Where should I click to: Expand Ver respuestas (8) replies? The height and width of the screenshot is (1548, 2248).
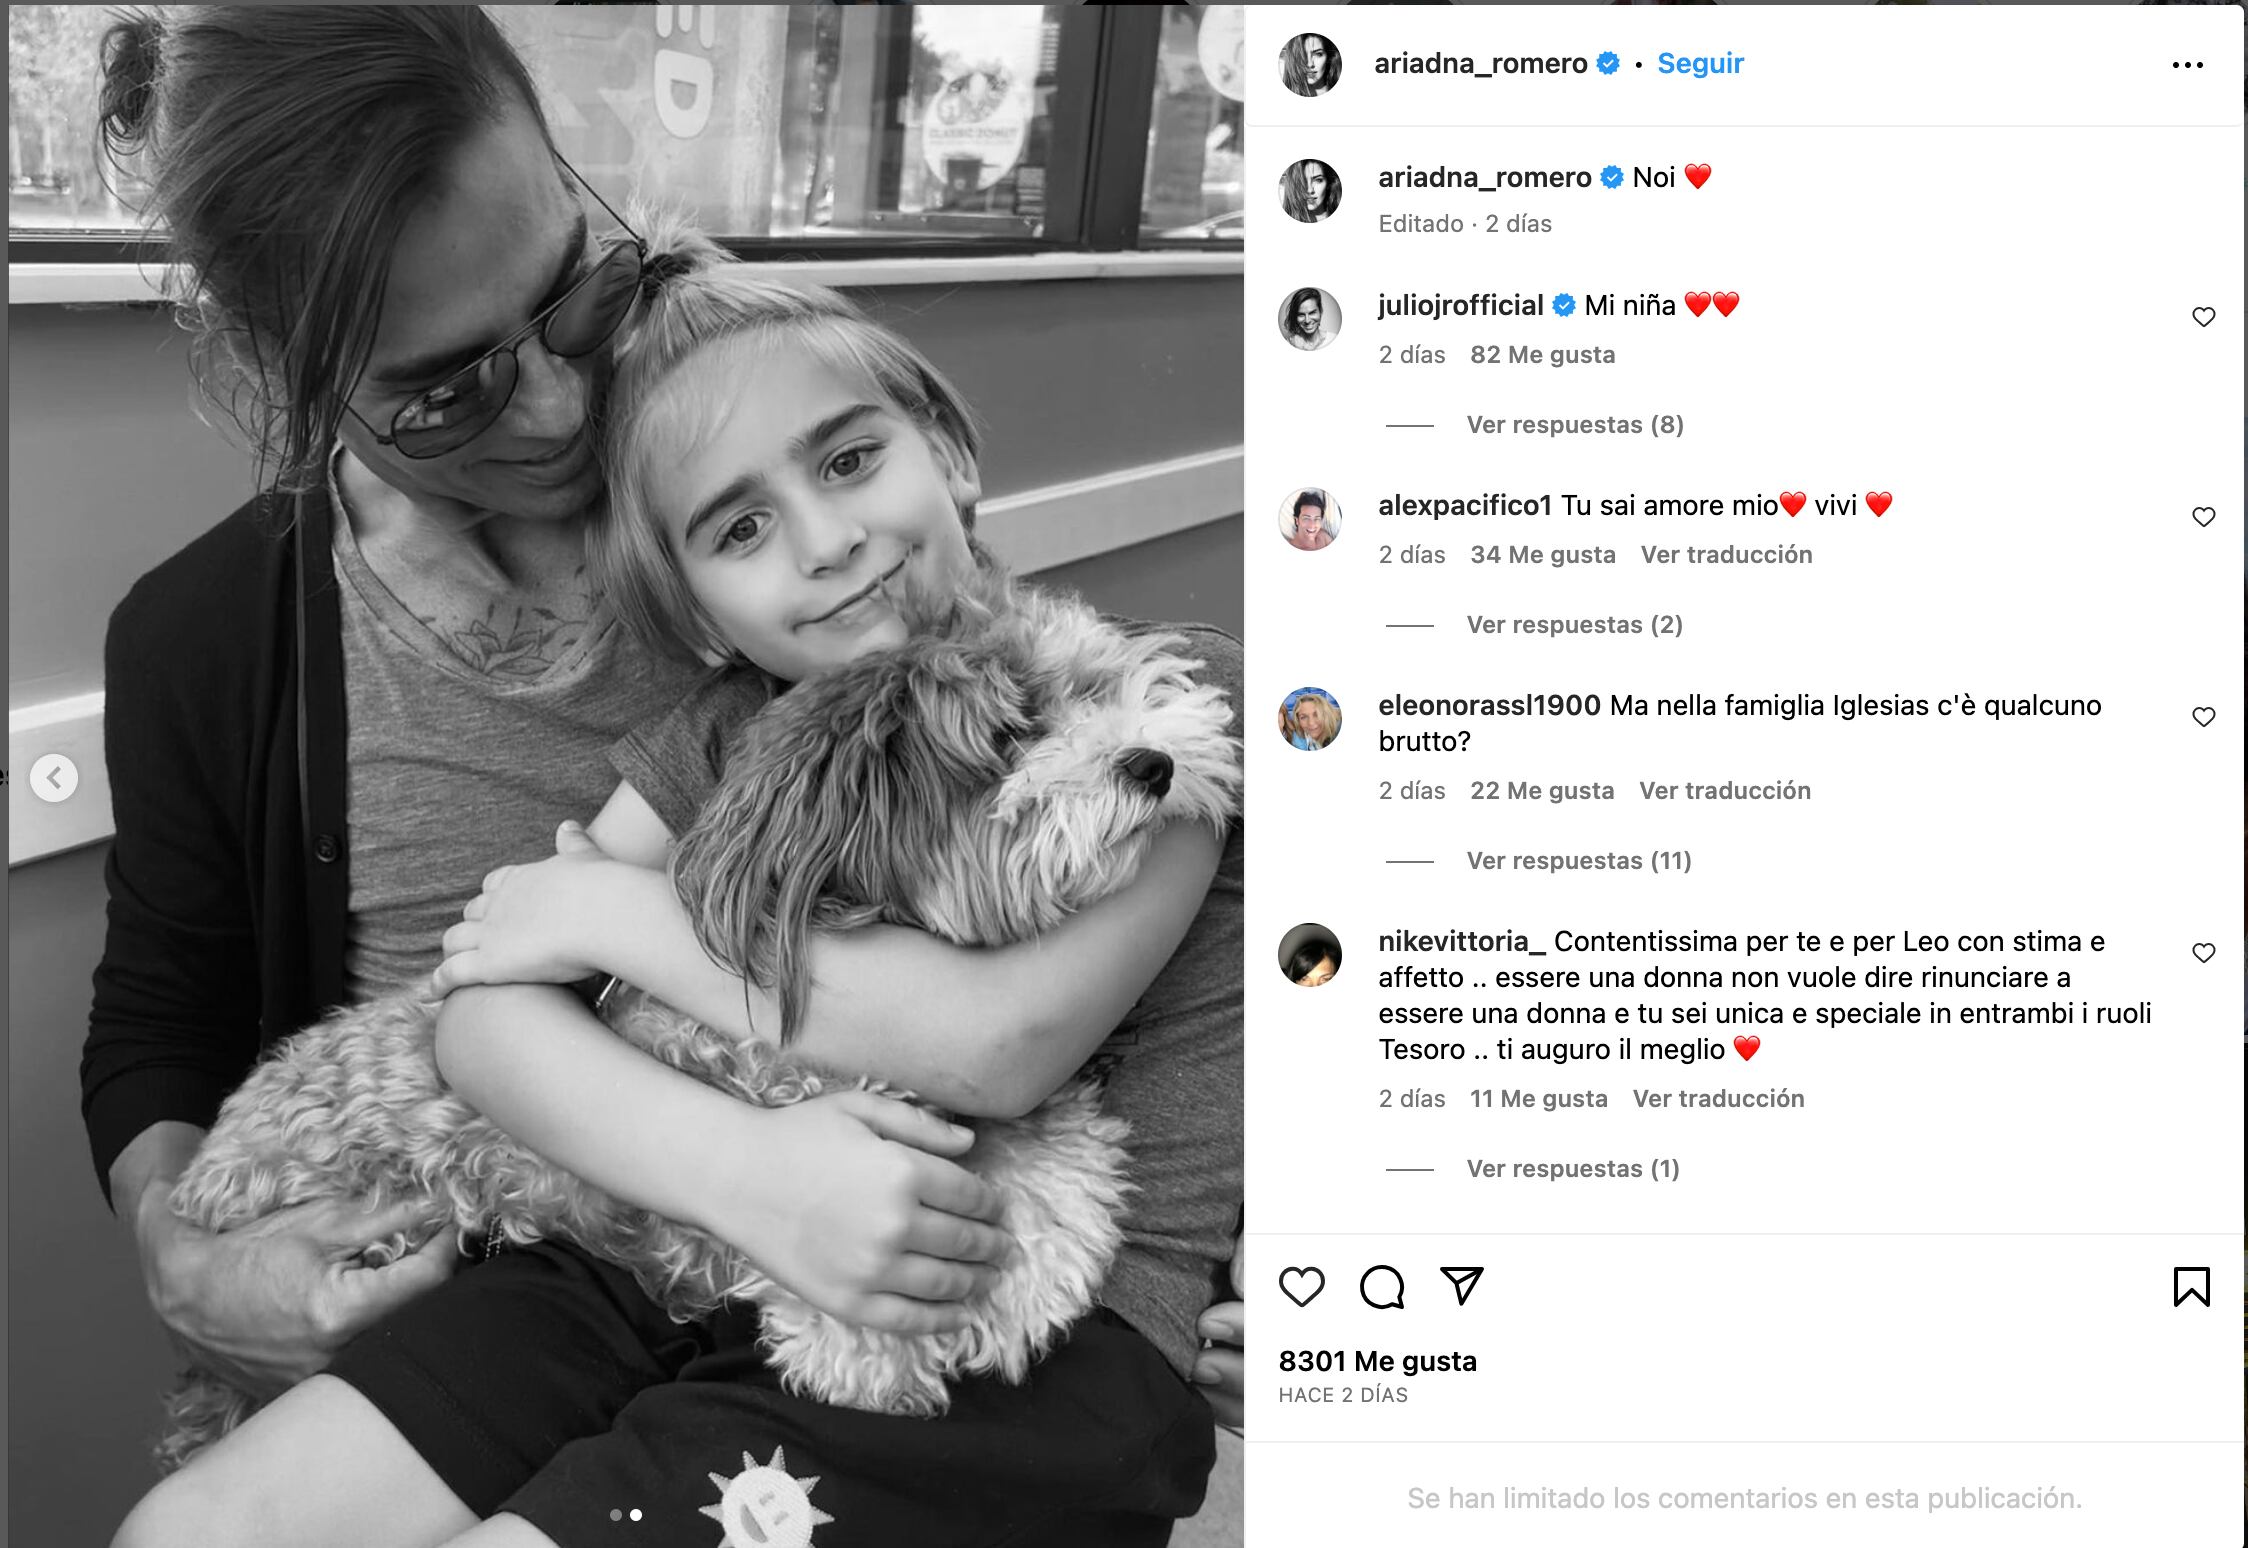(1575, 425)
